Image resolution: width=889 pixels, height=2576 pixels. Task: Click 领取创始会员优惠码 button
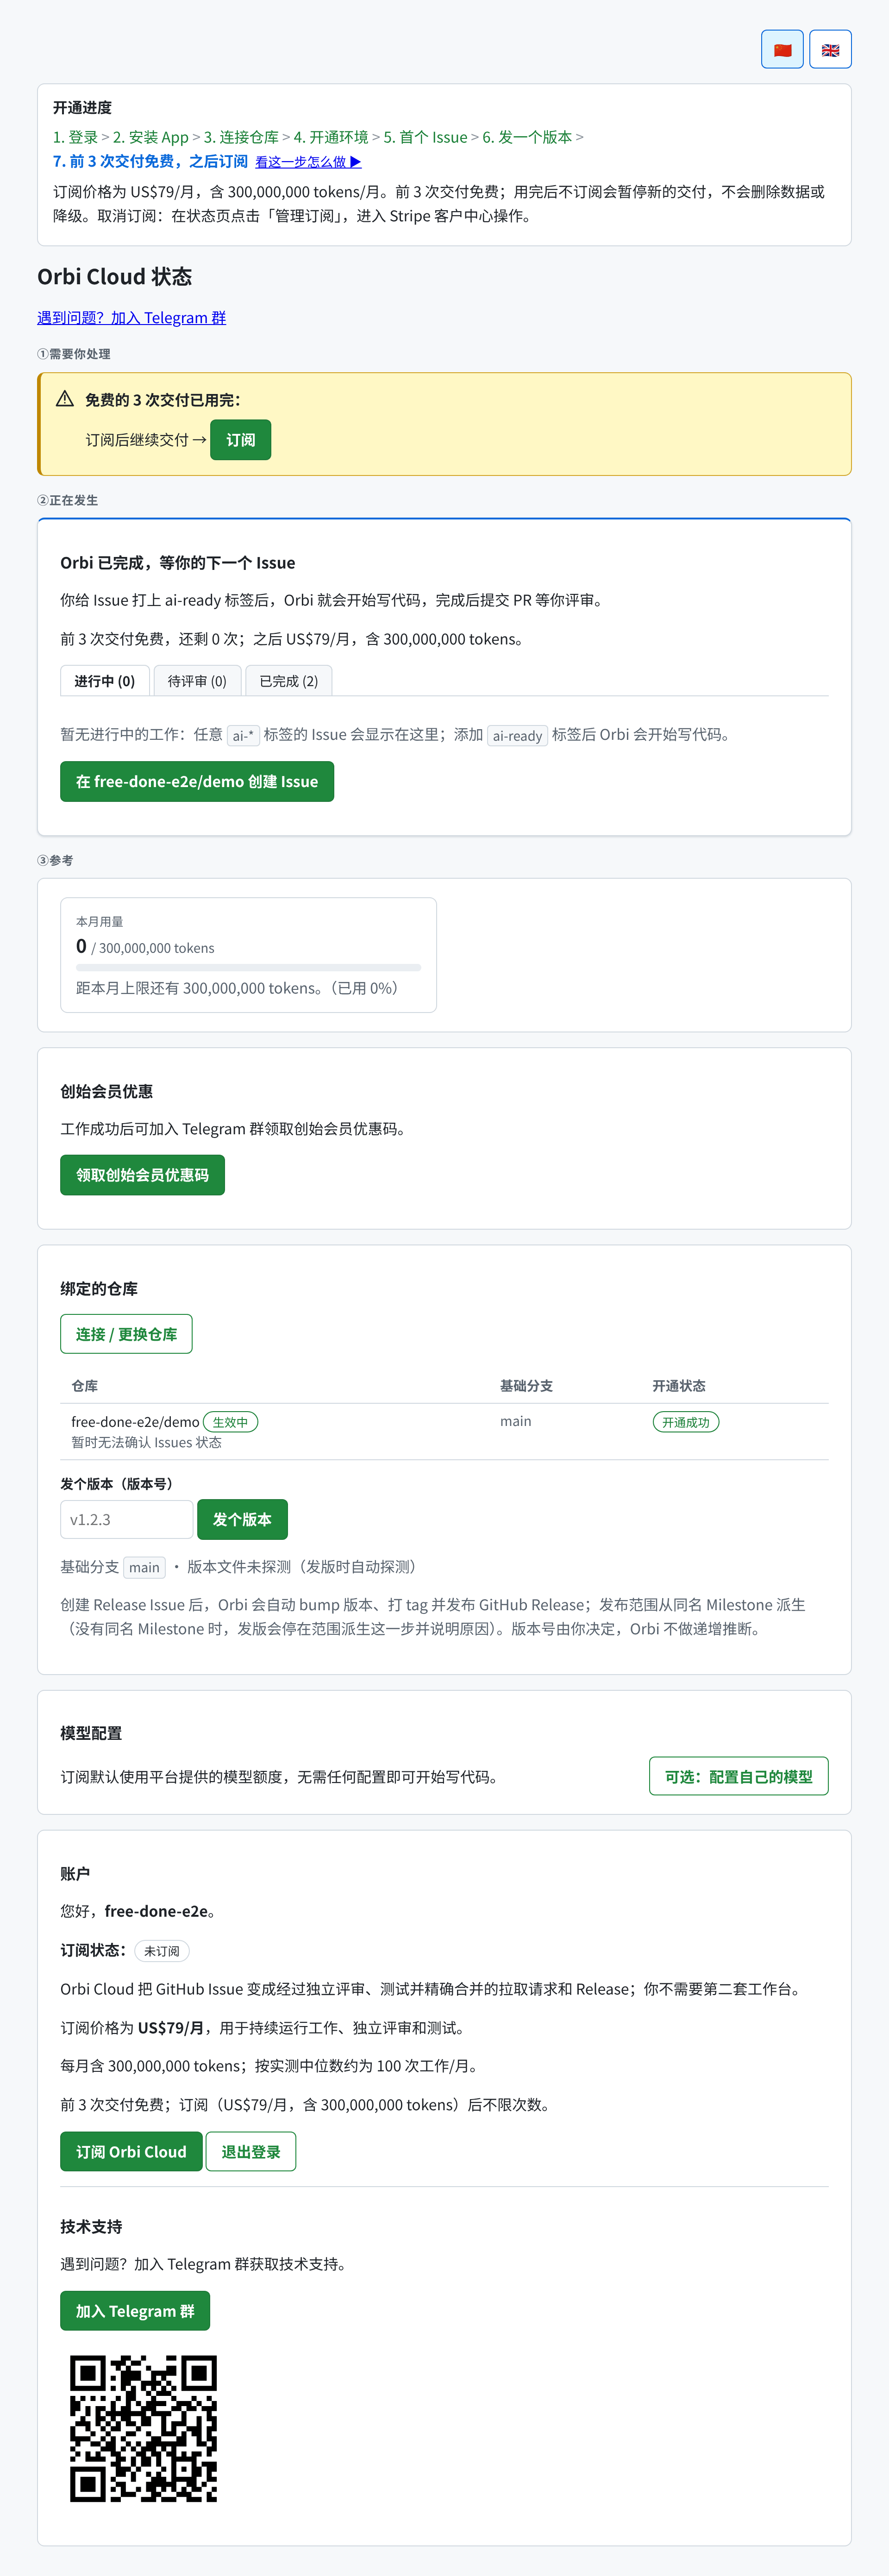point(142,1175)
